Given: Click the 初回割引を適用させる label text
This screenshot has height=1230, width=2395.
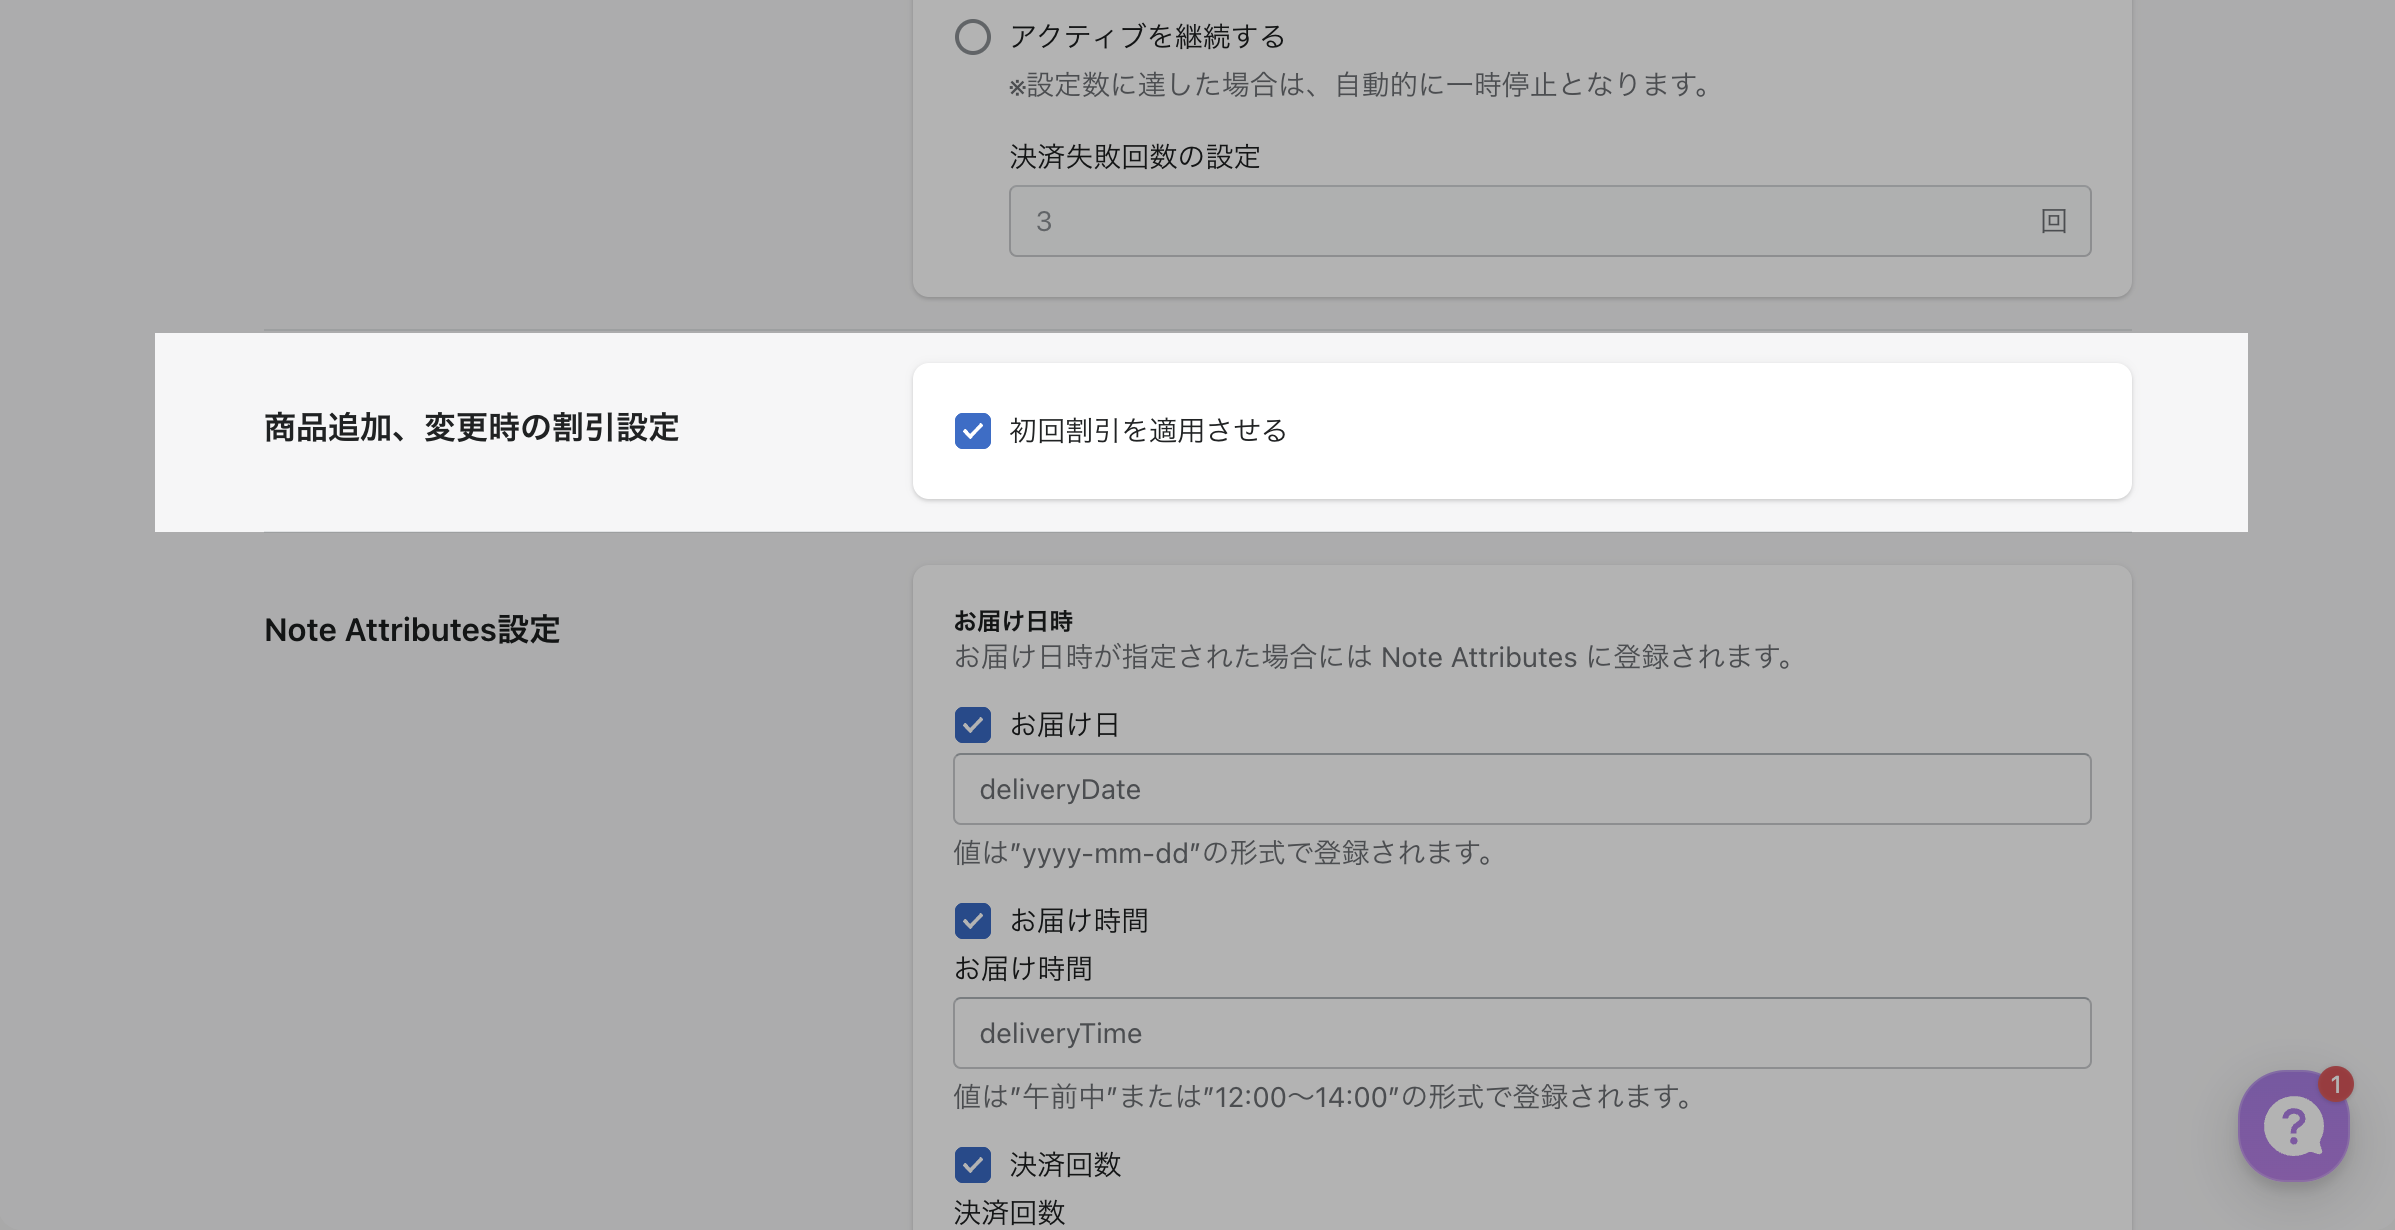Looking at the screenshot, I should [x=1147, y=431].
